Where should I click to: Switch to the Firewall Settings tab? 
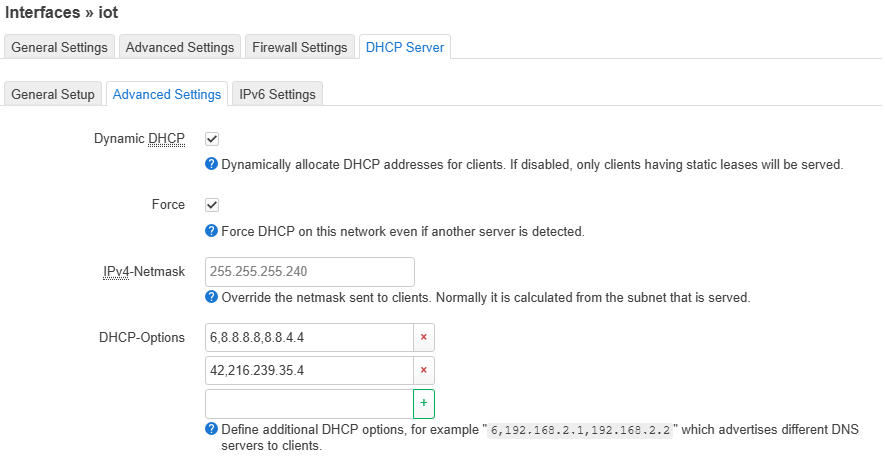(x=300, y=47)
